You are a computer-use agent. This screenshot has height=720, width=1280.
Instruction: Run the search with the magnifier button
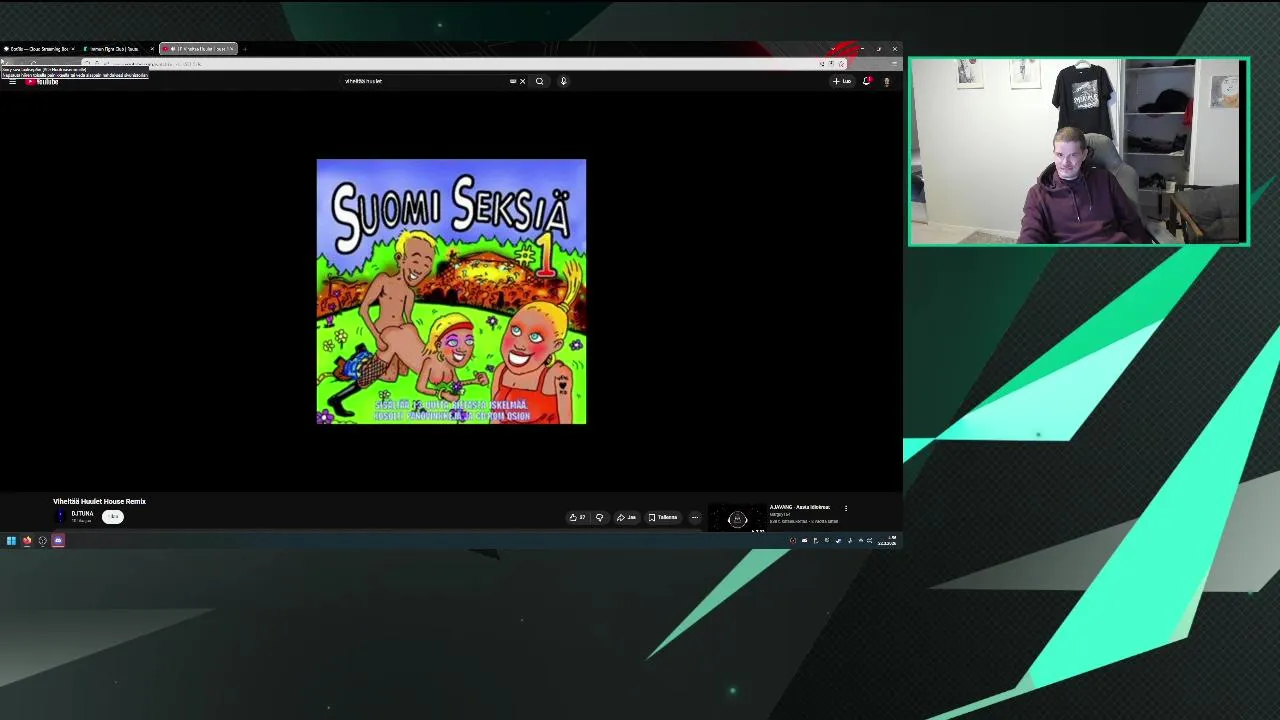(x=539, y=81)
